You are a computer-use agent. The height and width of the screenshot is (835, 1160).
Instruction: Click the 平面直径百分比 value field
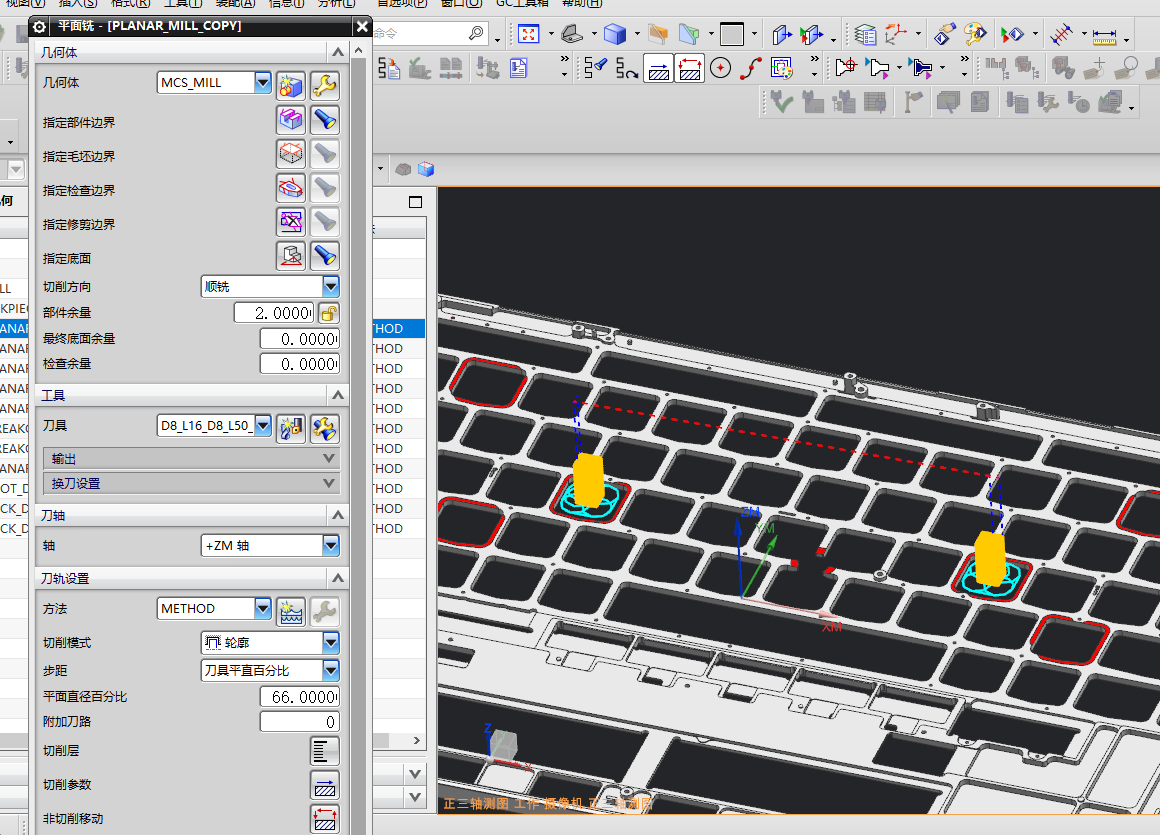click(300, 697)
